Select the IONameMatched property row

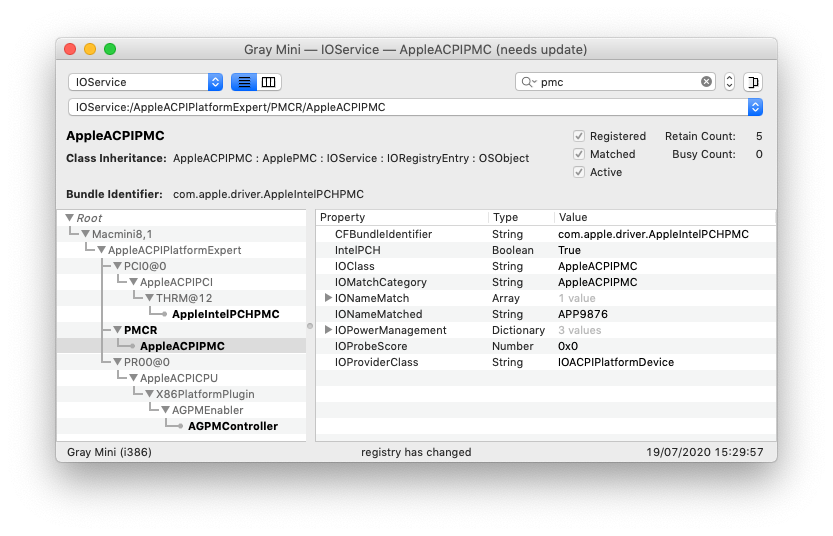(546, 314)
